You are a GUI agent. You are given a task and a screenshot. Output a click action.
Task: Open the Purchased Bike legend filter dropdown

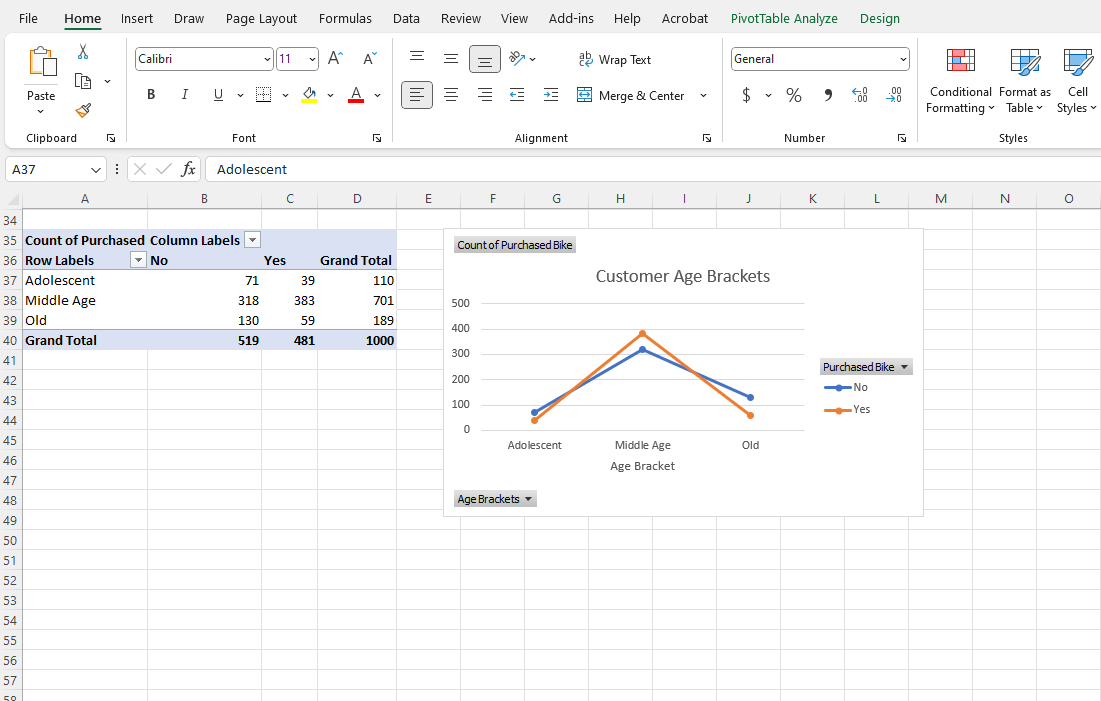[905, 366]
